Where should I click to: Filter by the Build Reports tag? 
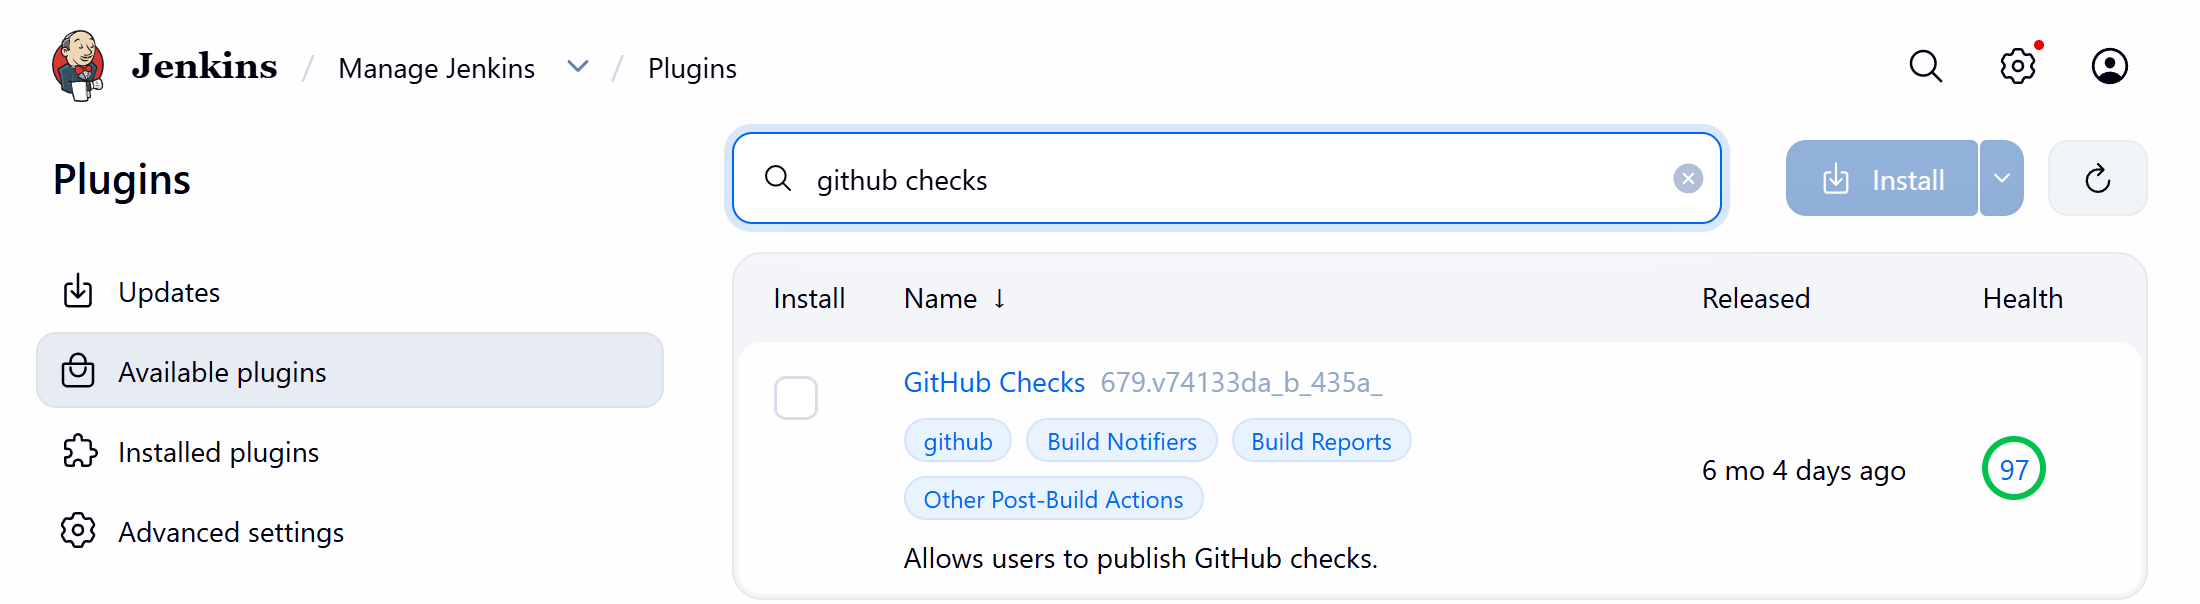(1321, 441)
